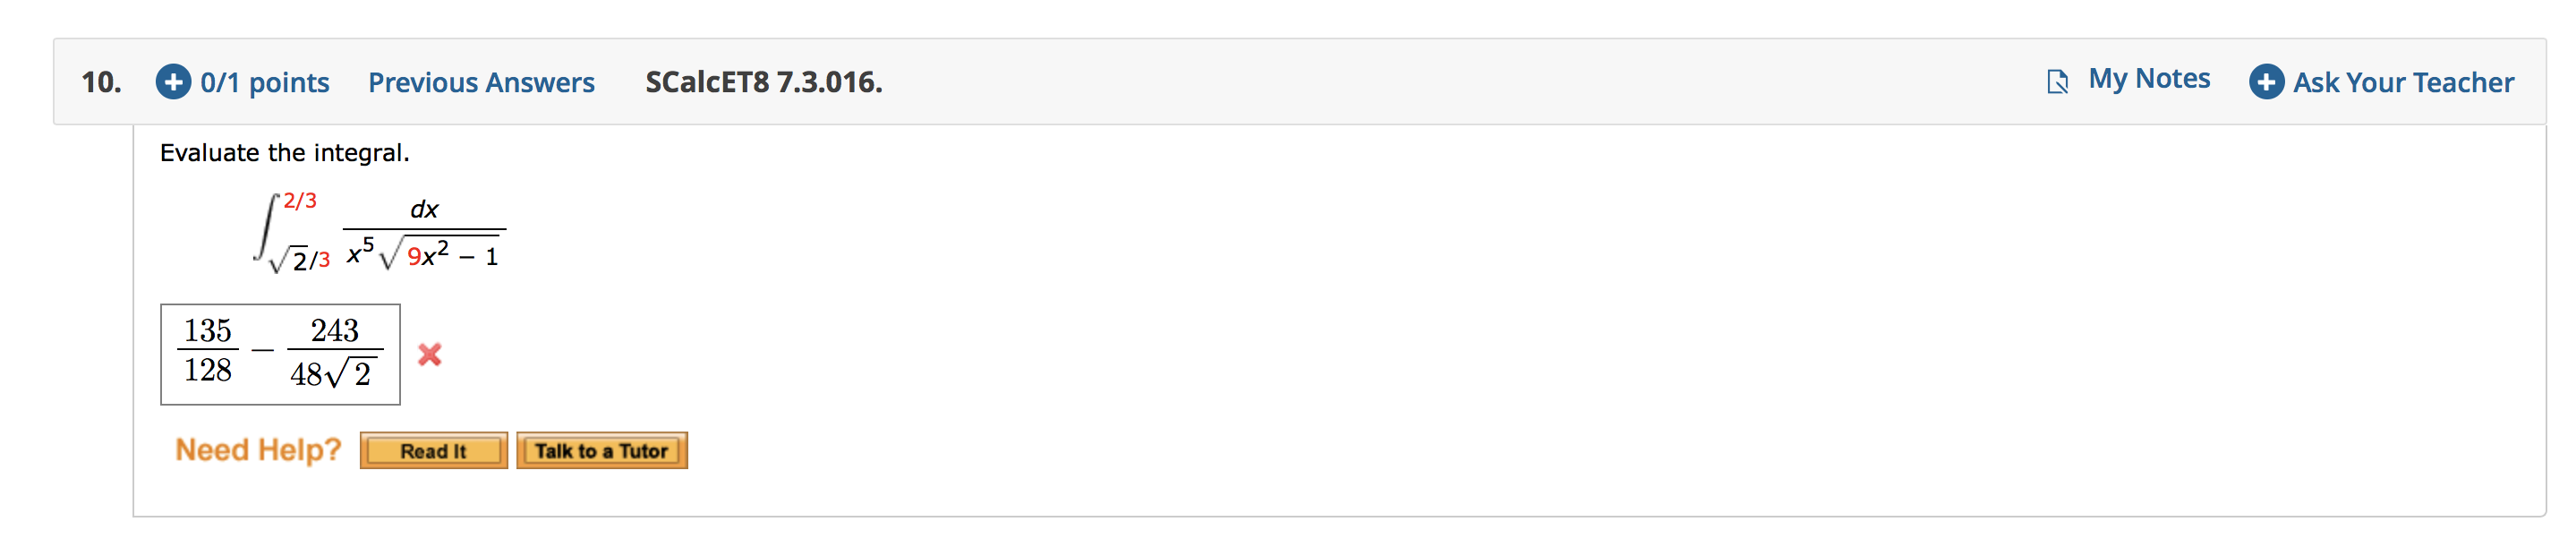
Task: Click the 0/1 points score indicator
Action: pos(264,82)
